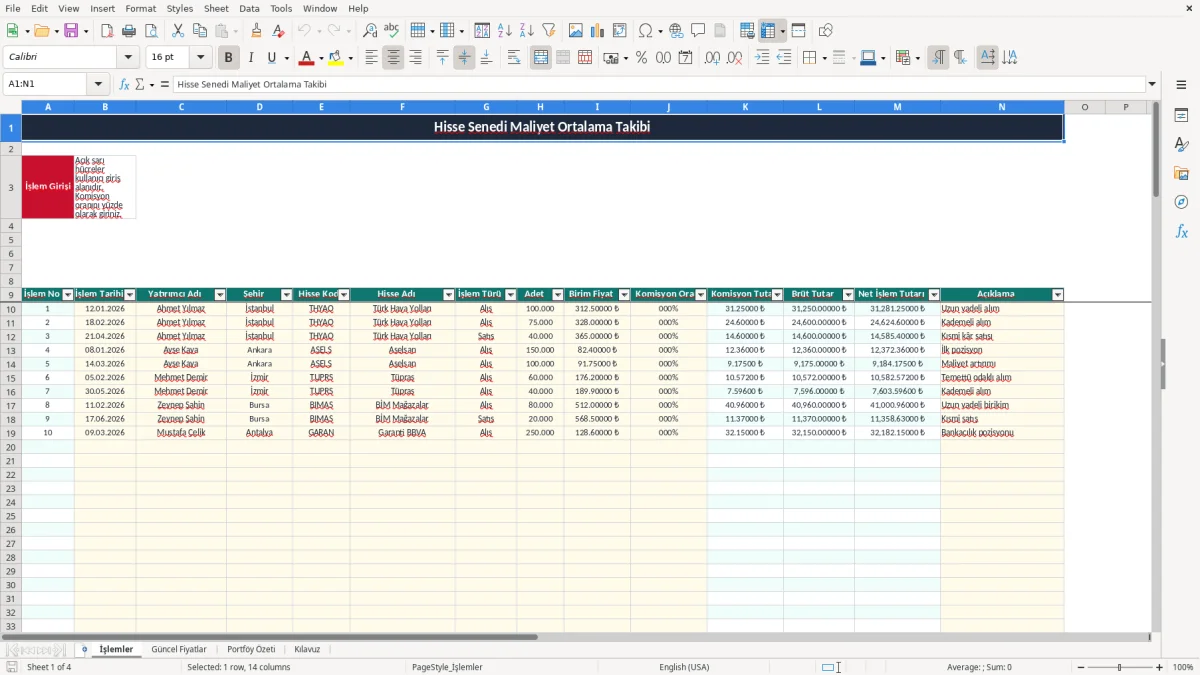Click in the formula input line
Viewport: 1200px width, 675px height.
658,84
